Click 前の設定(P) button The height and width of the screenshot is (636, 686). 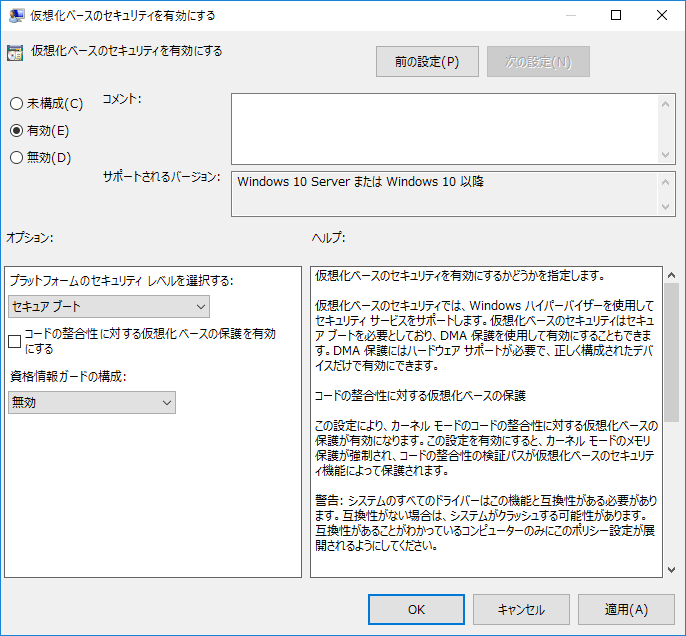427,62
